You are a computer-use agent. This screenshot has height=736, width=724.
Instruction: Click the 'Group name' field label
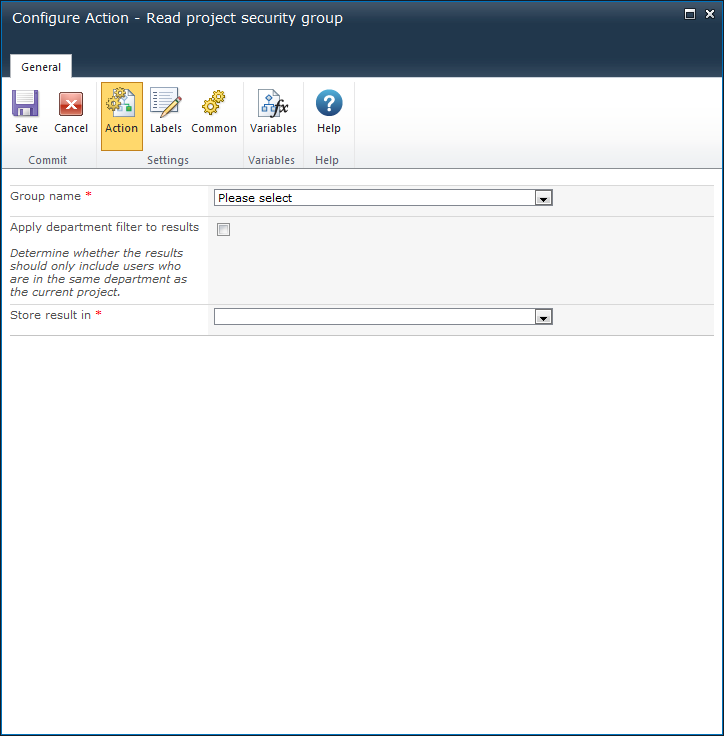click(x=45, y=196)
